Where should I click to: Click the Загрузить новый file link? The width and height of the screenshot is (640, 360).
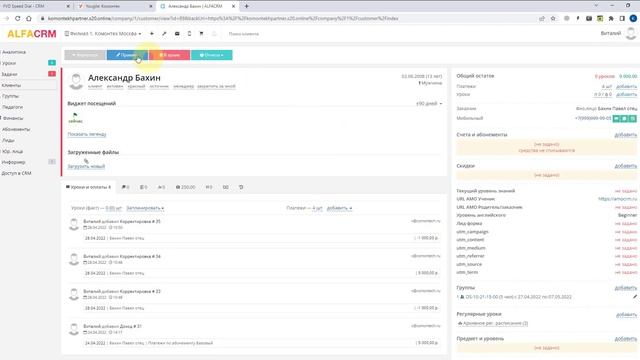point(86,167)
